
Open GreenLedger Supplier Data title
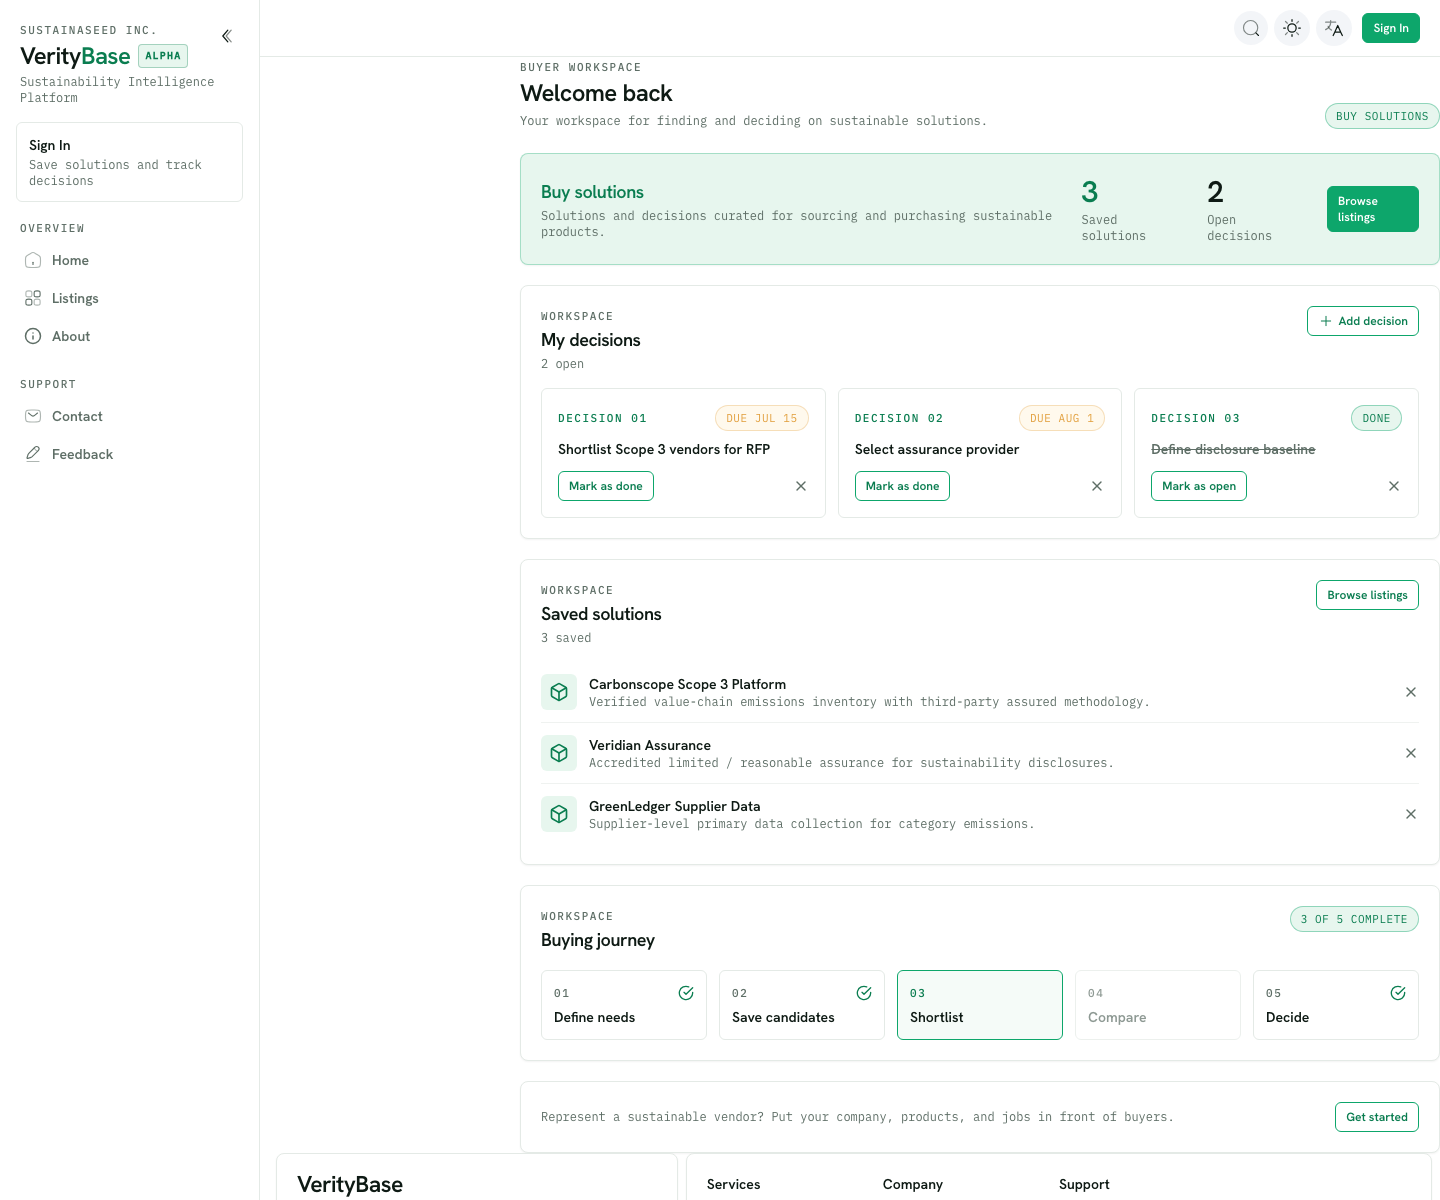674,806
